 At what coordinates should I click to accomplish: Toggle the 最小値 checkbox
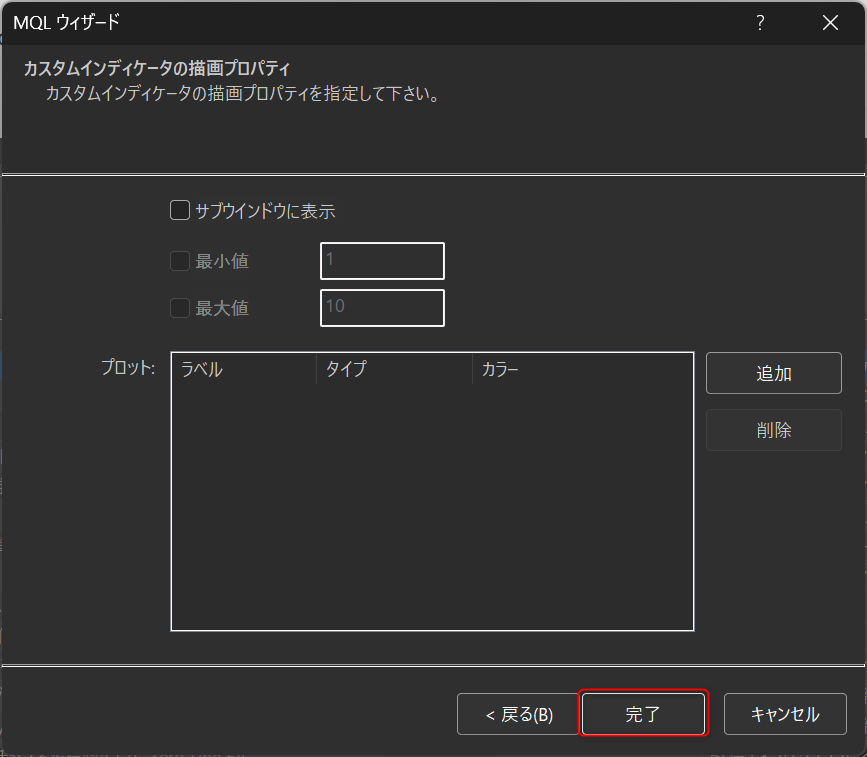pyautogui.click(x=180, y=261)
